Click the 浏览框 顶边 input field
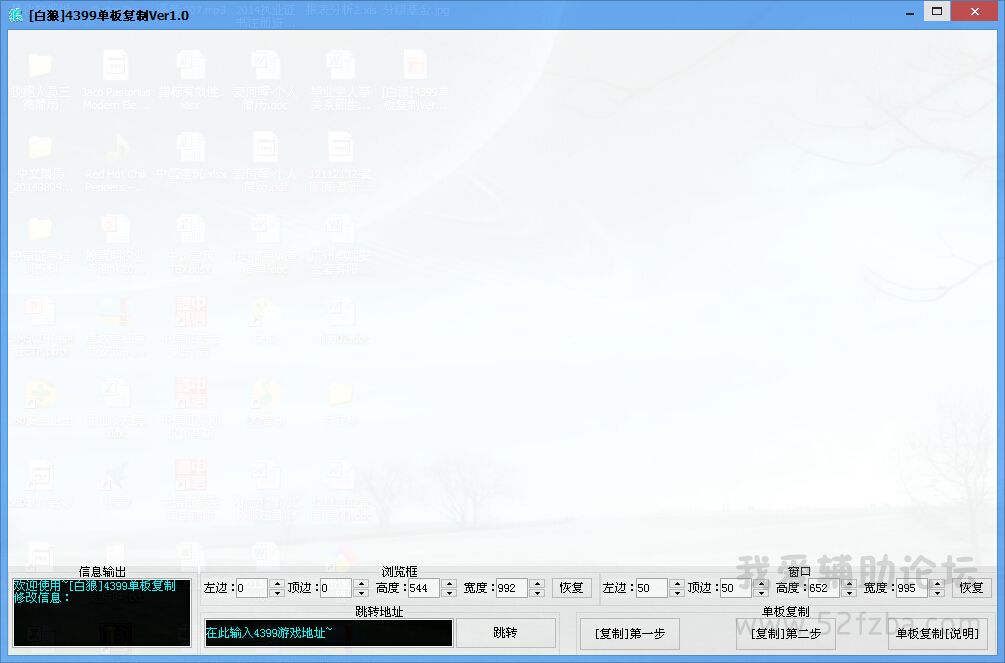Image resolution: width=1005 pixels, height=663 pixels. [336, 588]
